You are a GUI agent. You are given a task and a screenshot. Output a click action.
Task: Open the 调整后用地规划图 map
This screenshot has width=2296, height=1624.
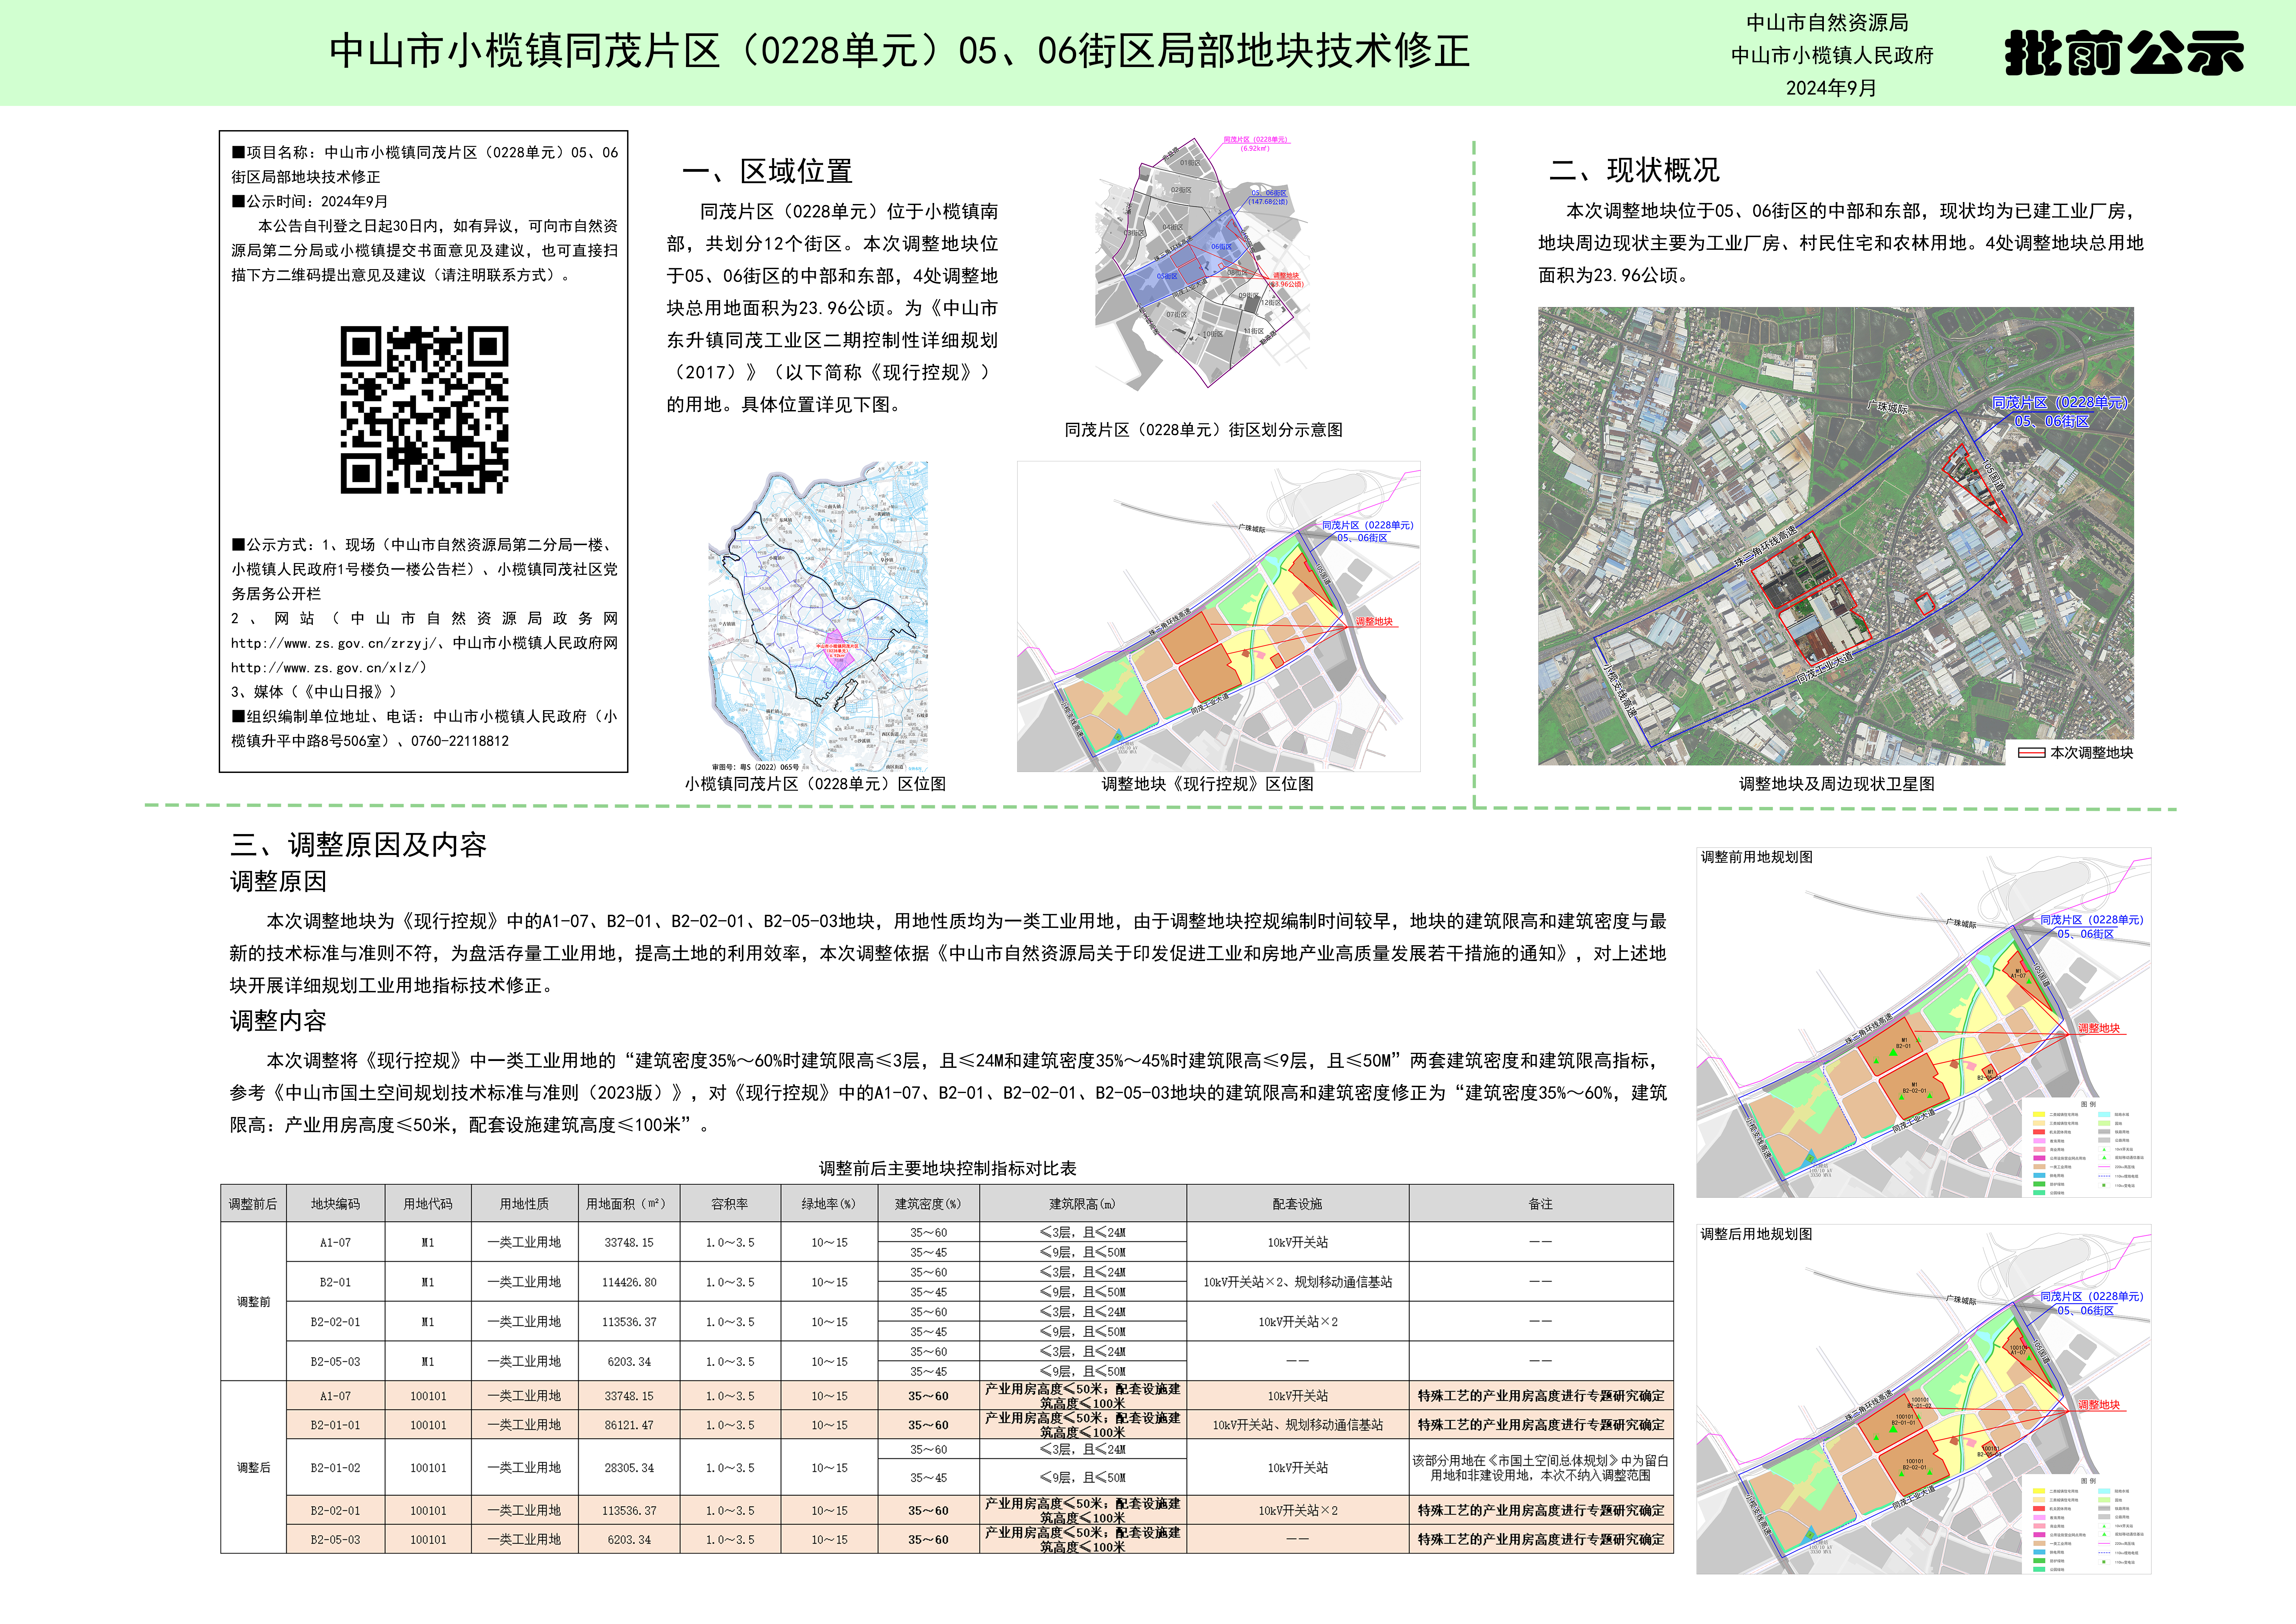point(1923,1399)
